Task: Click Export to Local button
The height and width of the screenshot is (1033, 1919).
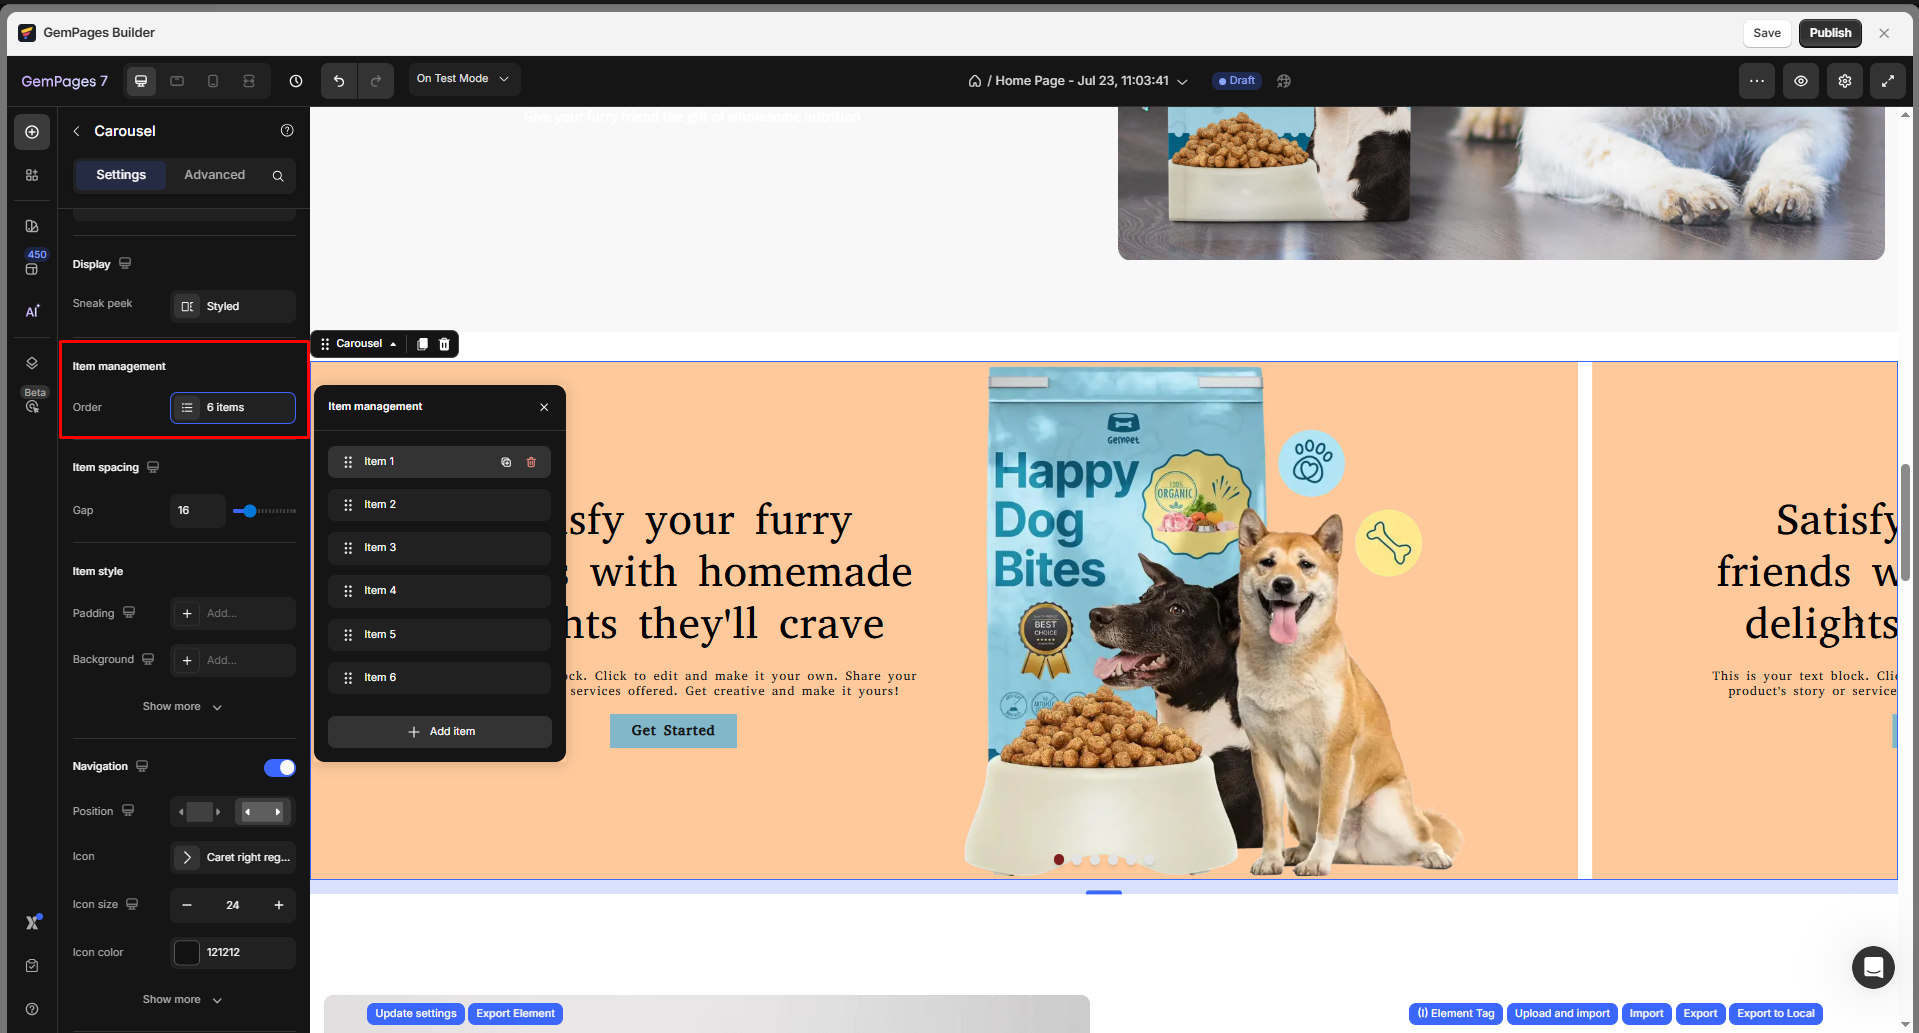Action: tap(1776, 1014)
